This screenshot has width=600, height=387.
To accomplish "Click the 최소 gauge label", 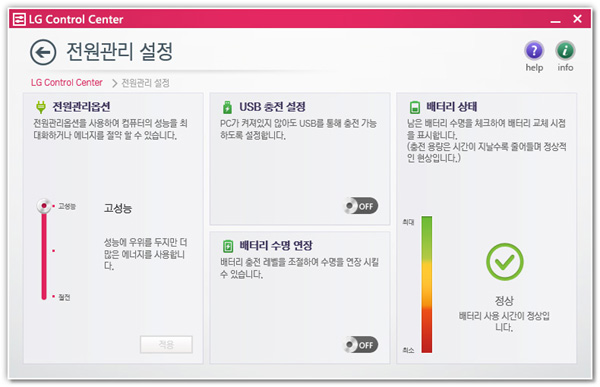I will (x=408, y=350).
